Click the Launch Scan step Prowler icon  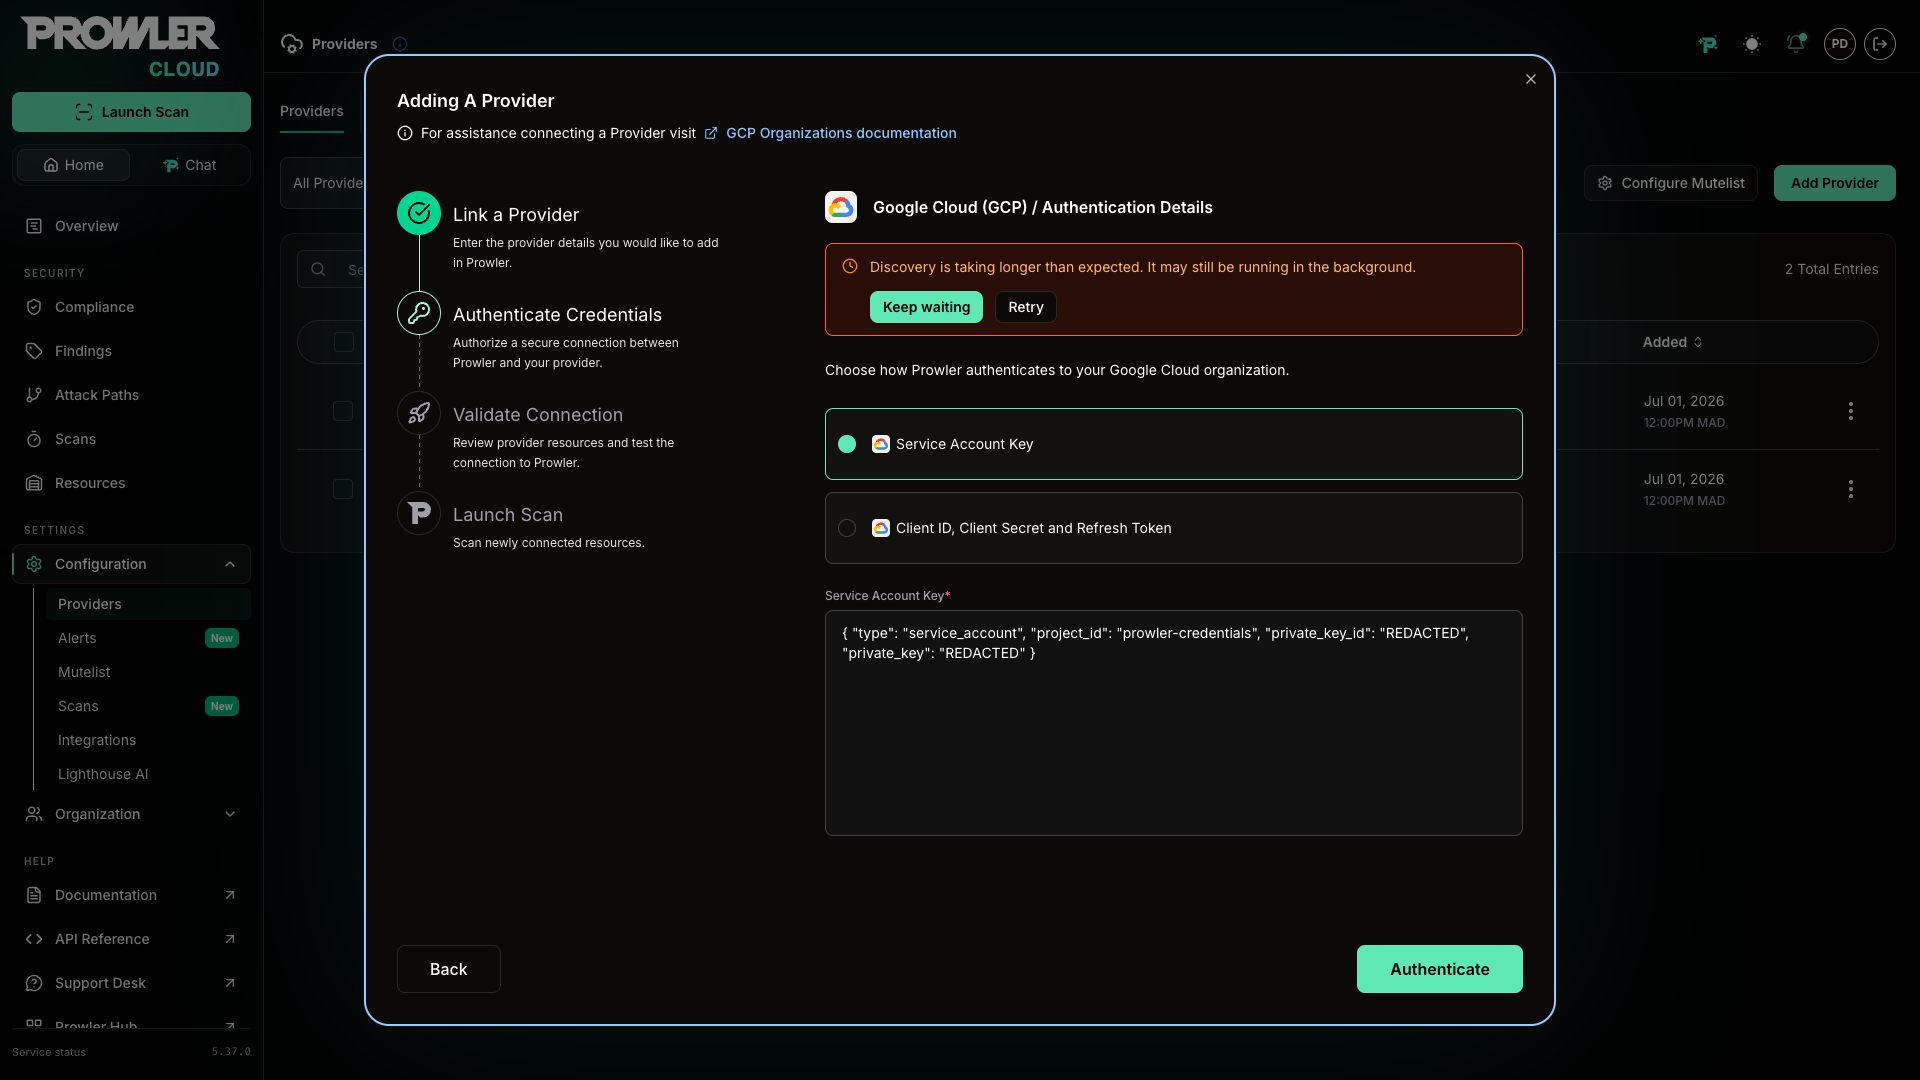(419, 513)
